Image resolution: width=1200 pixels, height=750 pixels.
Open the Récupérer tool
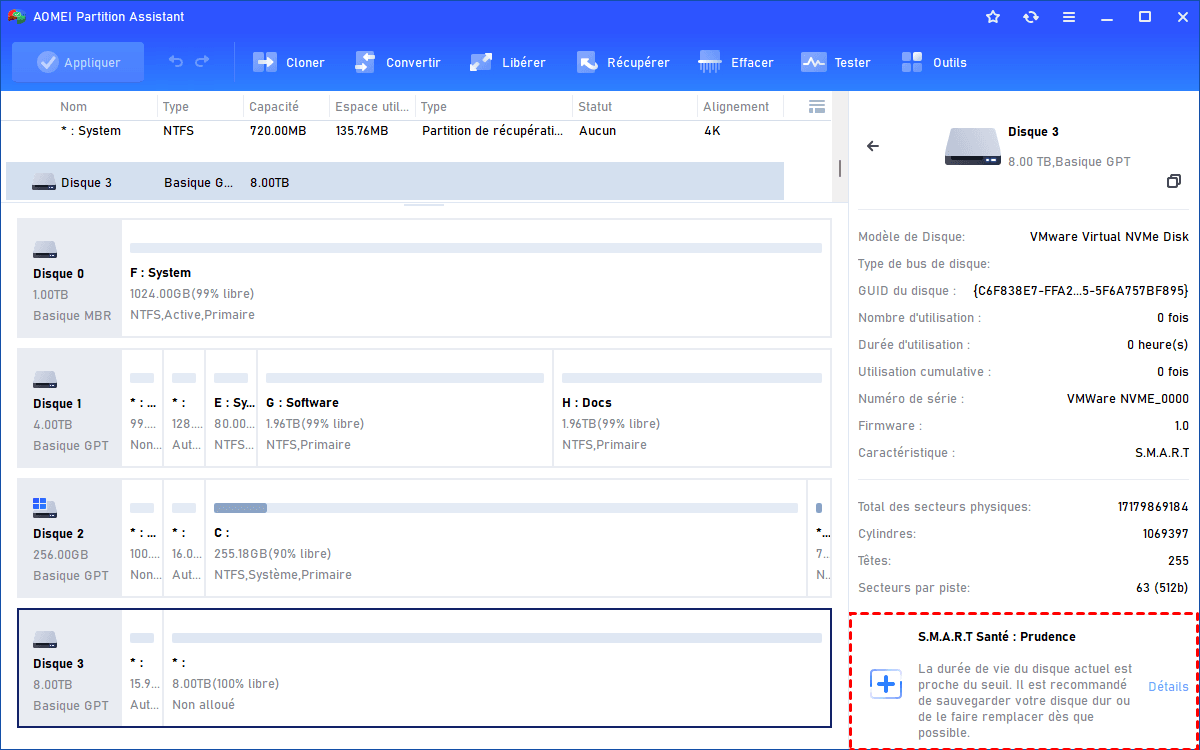point(588,62)
